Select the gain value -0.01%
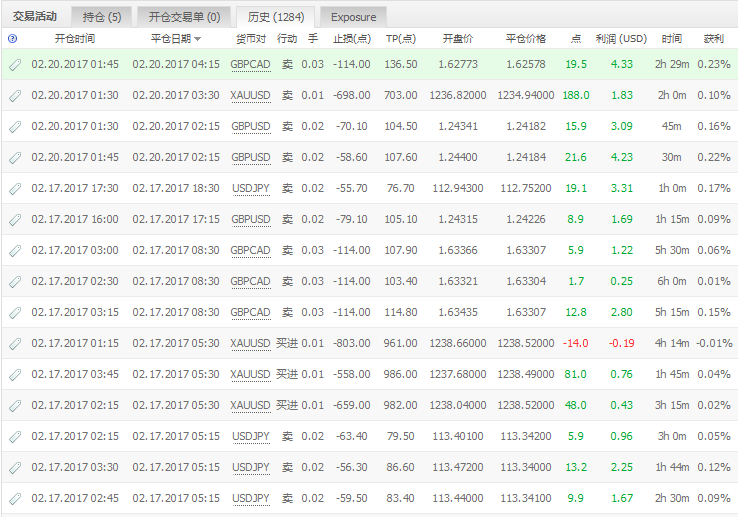This screenshot has height=517, width=738. point(714,344)
